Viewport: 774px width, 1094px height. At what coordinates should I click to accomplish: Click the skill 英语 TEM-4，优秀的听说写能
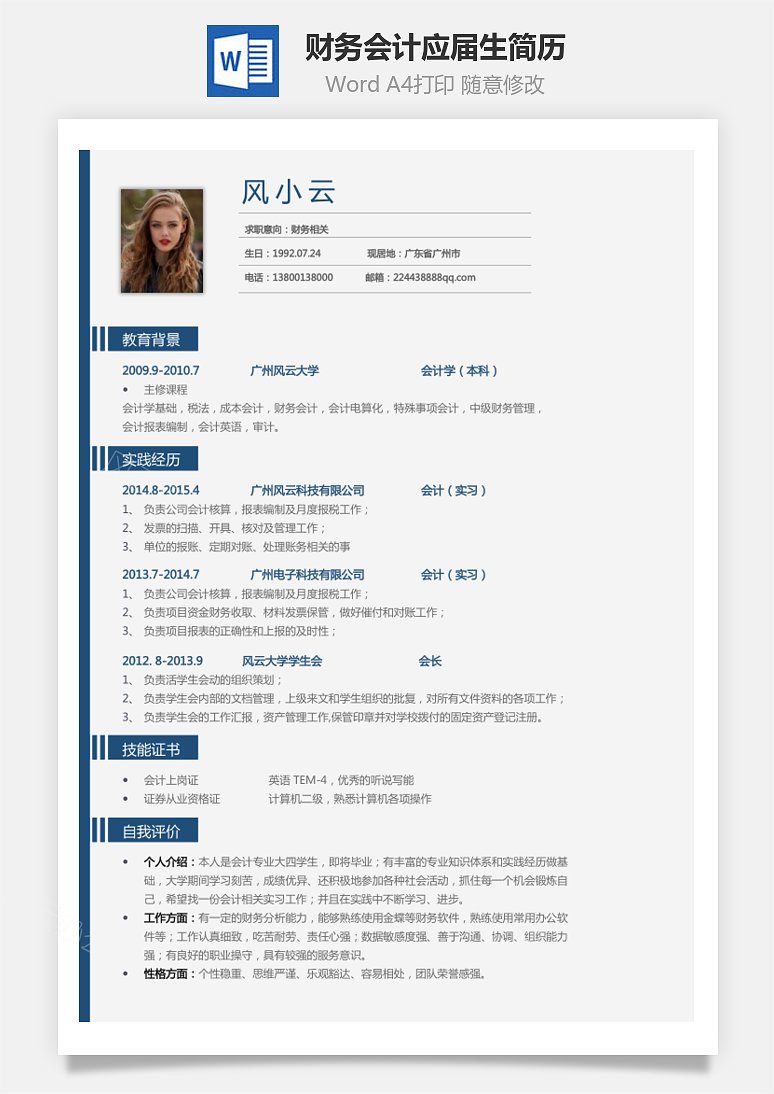coord(341,780)
